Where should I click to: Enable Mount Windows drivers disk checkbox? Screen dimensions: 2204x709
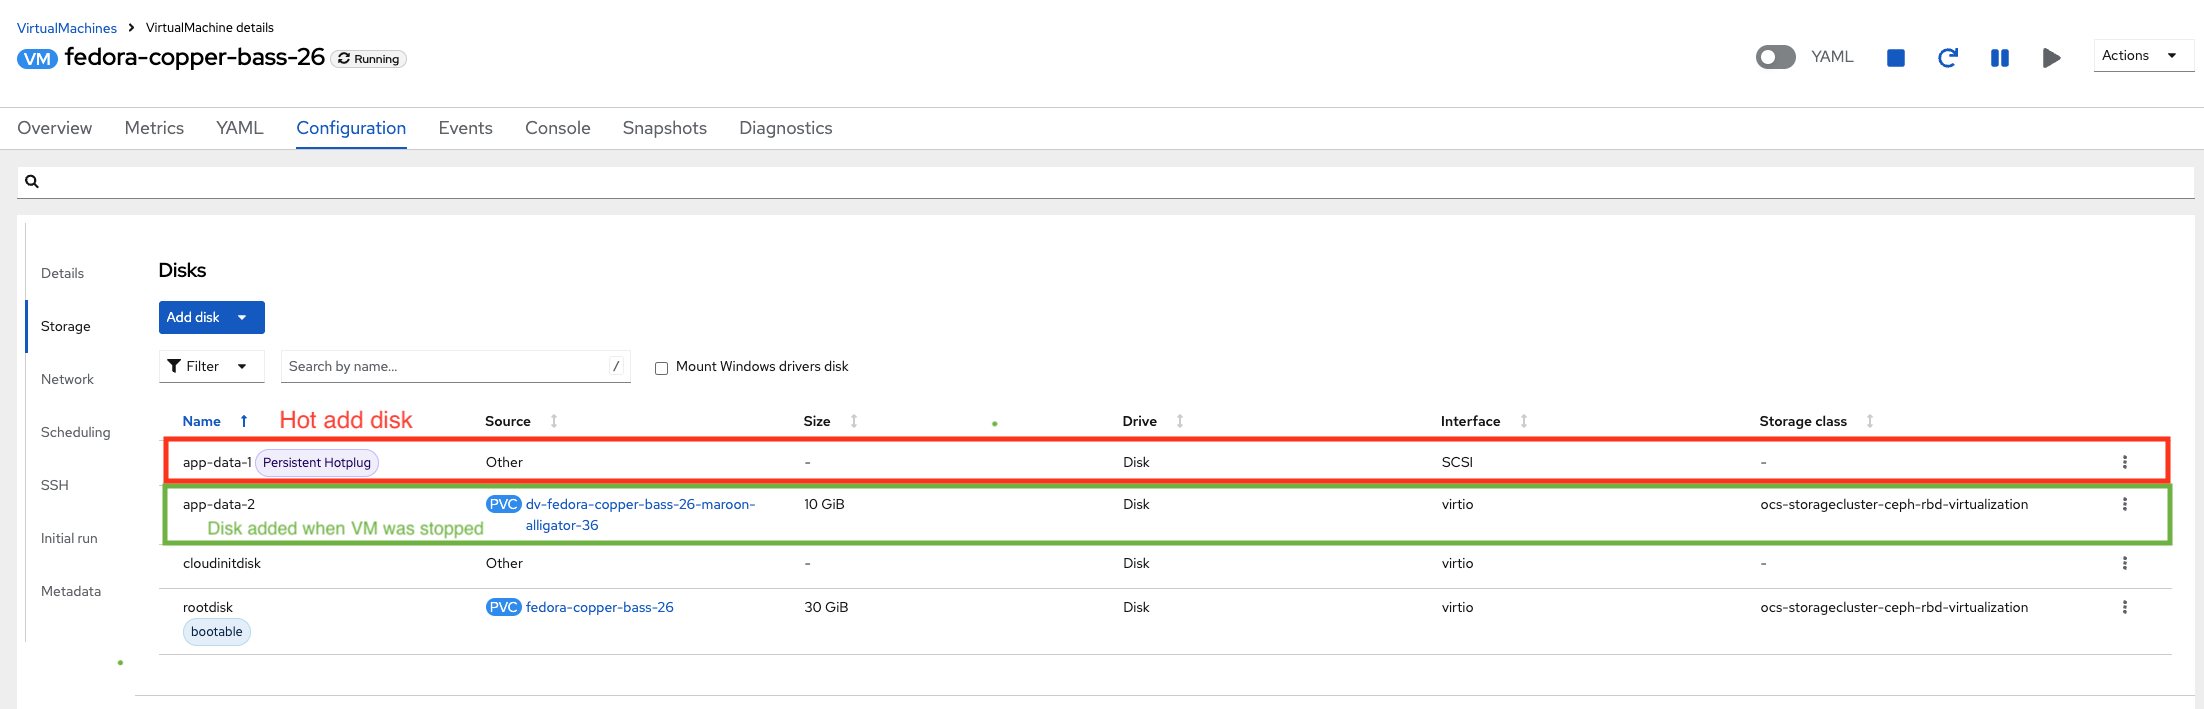pos(661,368)
